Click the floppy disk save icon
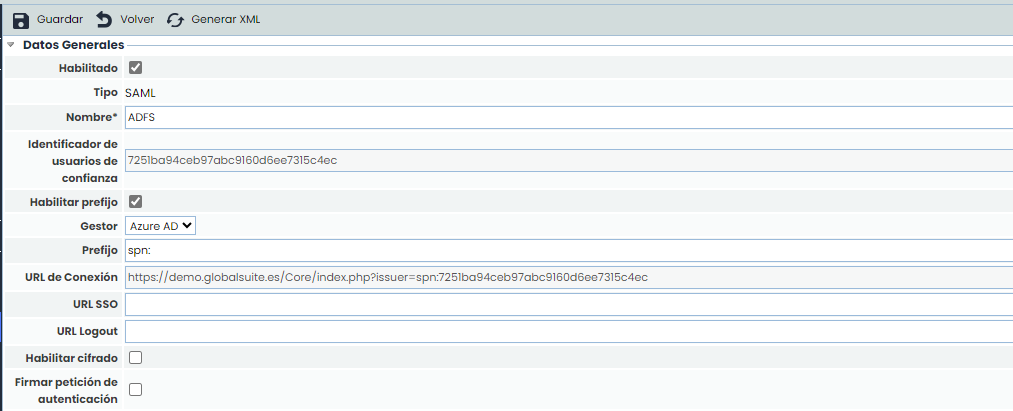This screenshot has height=411, width=1013. [21, 20]
